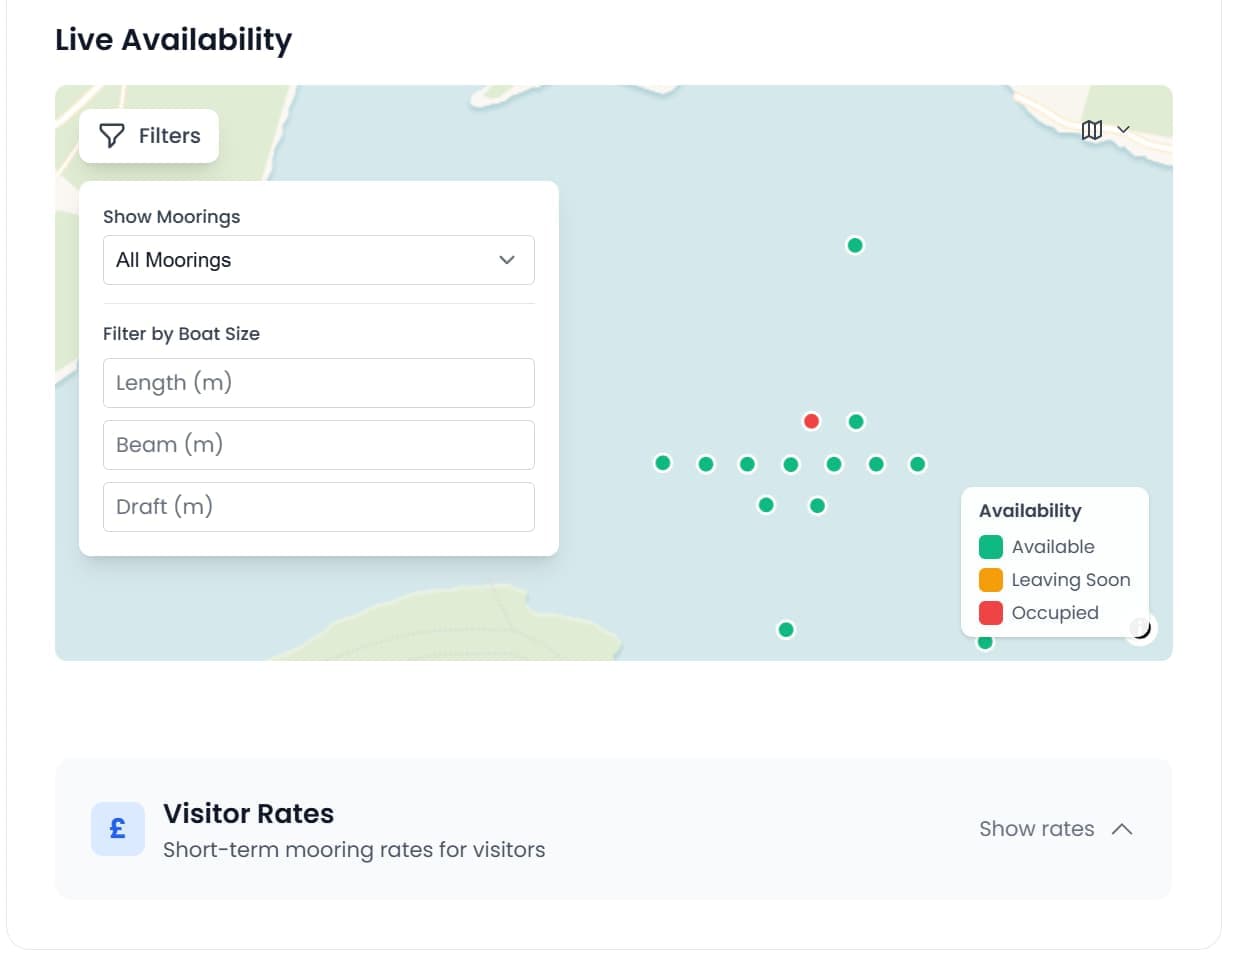Click the funnel icon on the Filters button

coord(110,135)
